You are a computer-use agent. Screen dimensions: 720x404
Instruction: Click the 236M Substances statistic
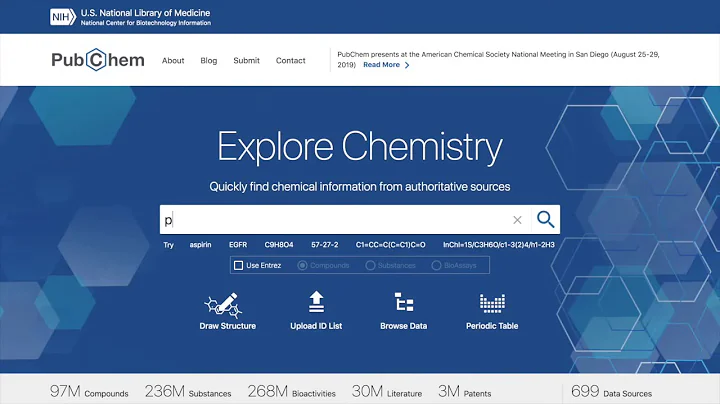coord(188,392)
